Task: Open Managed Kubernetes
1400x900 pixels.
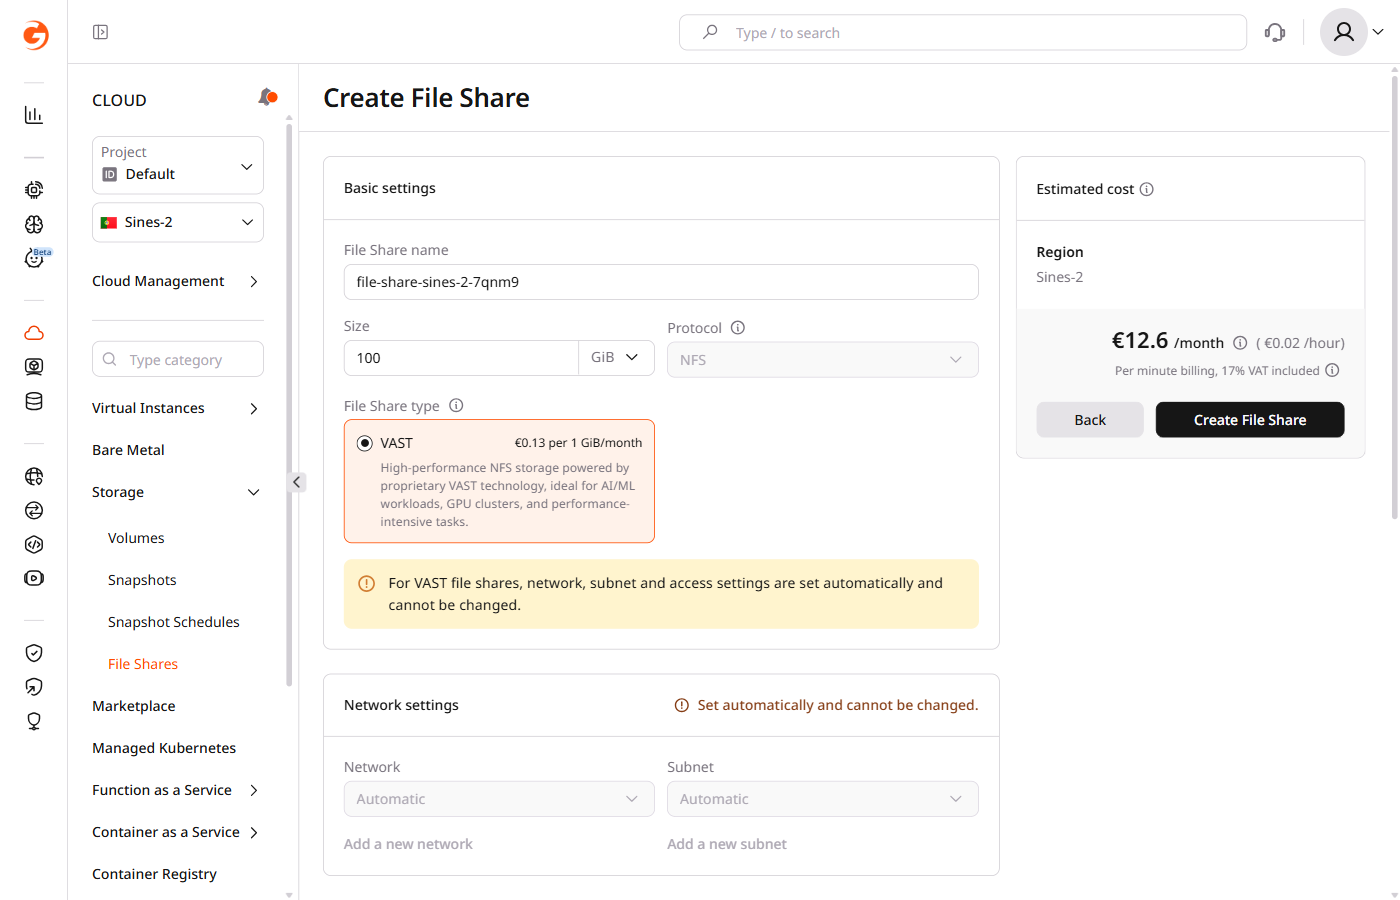Action: coord(164,748)
